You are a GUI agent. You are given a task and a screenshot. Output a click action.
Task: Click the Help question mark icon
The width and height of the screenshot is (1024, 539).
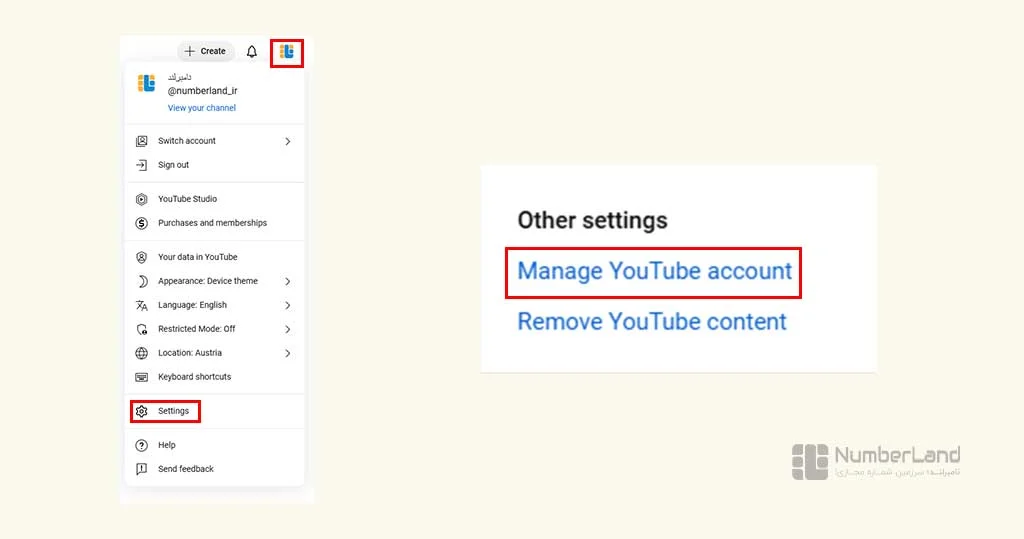pyautogui.click(x=141, y=446)
